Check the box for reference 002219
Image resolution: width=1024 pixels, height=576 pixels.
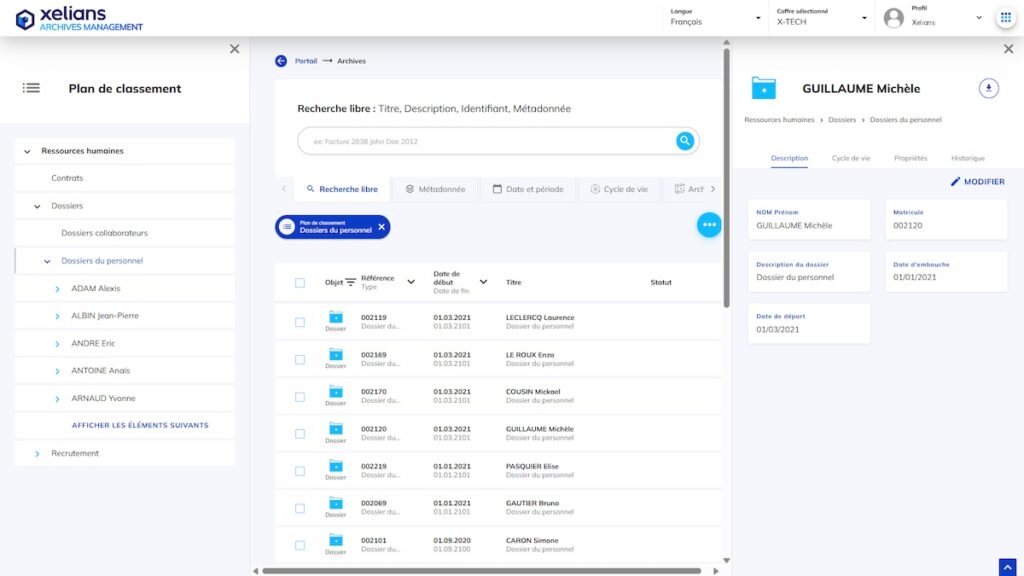[300, 471]
